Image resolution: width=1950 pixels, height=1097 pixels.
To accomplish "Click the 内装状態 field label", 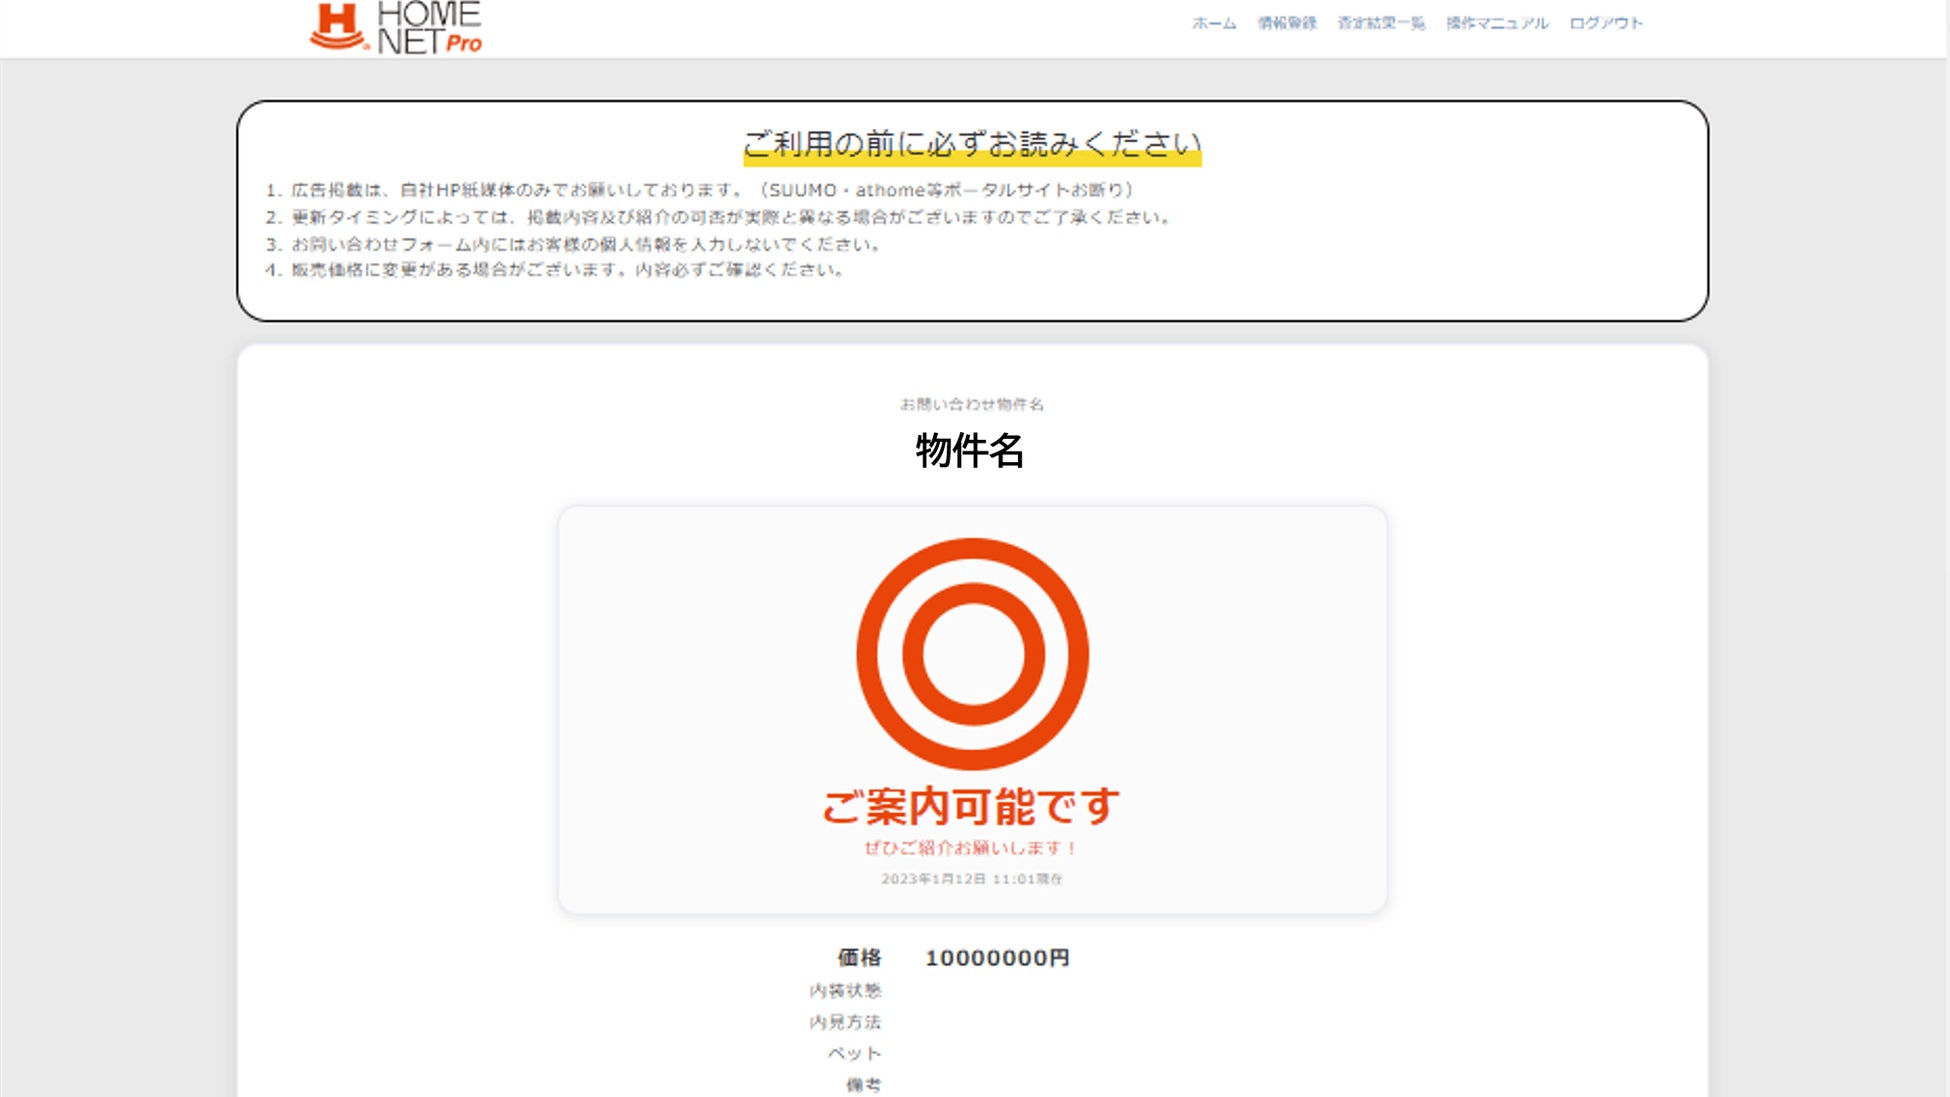I will (x=845, y=990).
